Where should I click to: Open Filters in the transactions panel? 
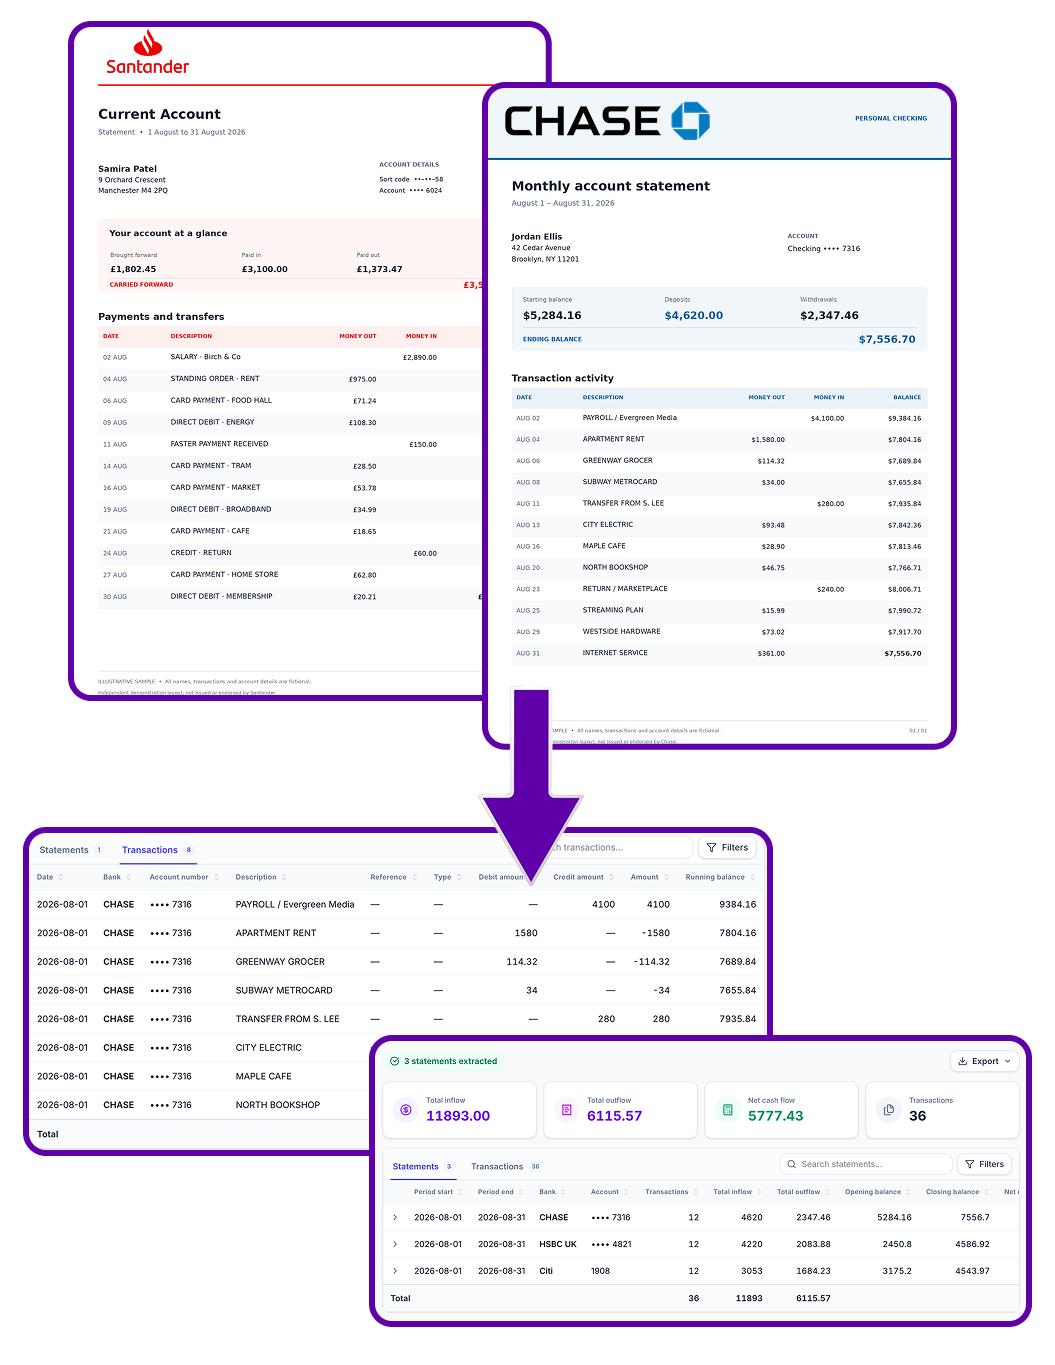click(x=727, y=847)
